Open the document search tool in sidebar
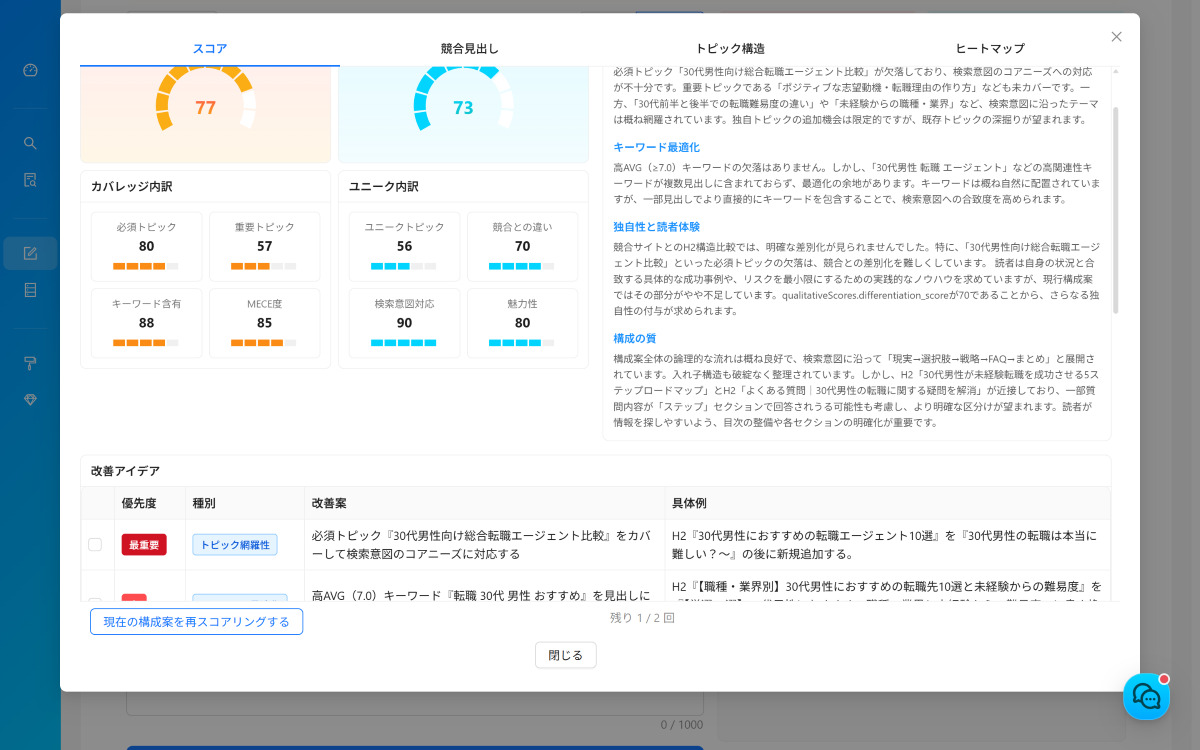This screenshot has height=750, width=1200. click(30, 180)
